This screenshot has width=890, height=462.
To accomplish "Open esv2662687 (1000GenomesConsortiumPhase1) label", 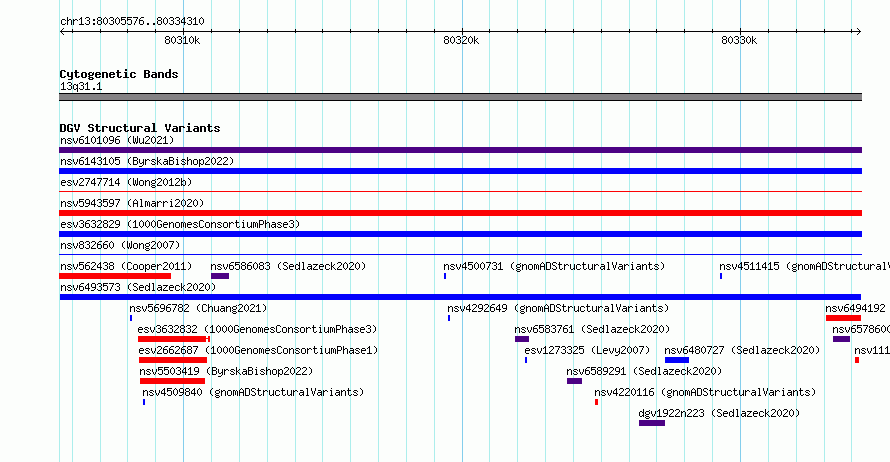I will click(x=258, y=350).
